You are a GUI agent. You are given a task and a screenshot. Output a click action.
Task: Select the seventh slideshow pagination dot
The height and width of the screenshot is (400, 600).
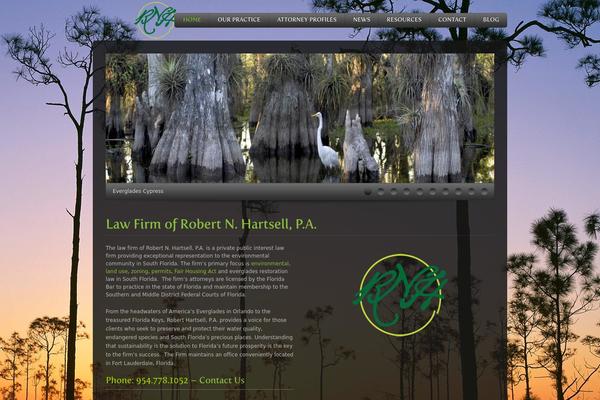click(445, 191)
